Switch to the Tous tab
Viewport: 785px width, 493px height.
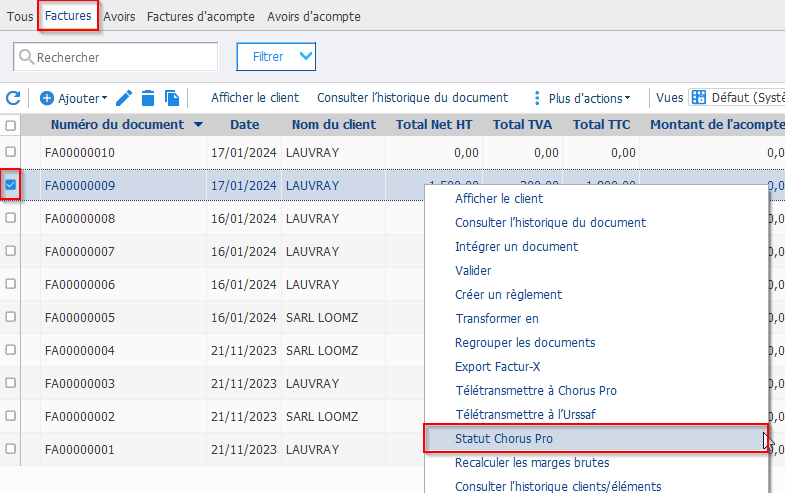[x=20, y=17]
